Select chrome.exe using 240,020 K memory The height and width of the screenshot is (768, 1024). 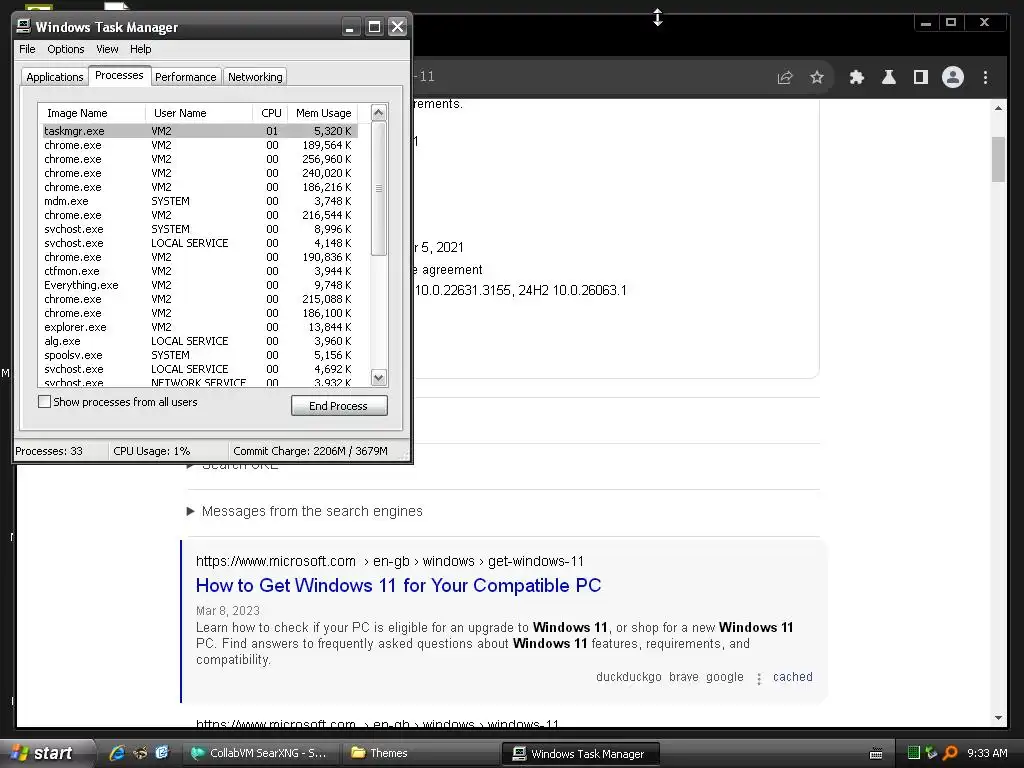click(x=200, y=173)
